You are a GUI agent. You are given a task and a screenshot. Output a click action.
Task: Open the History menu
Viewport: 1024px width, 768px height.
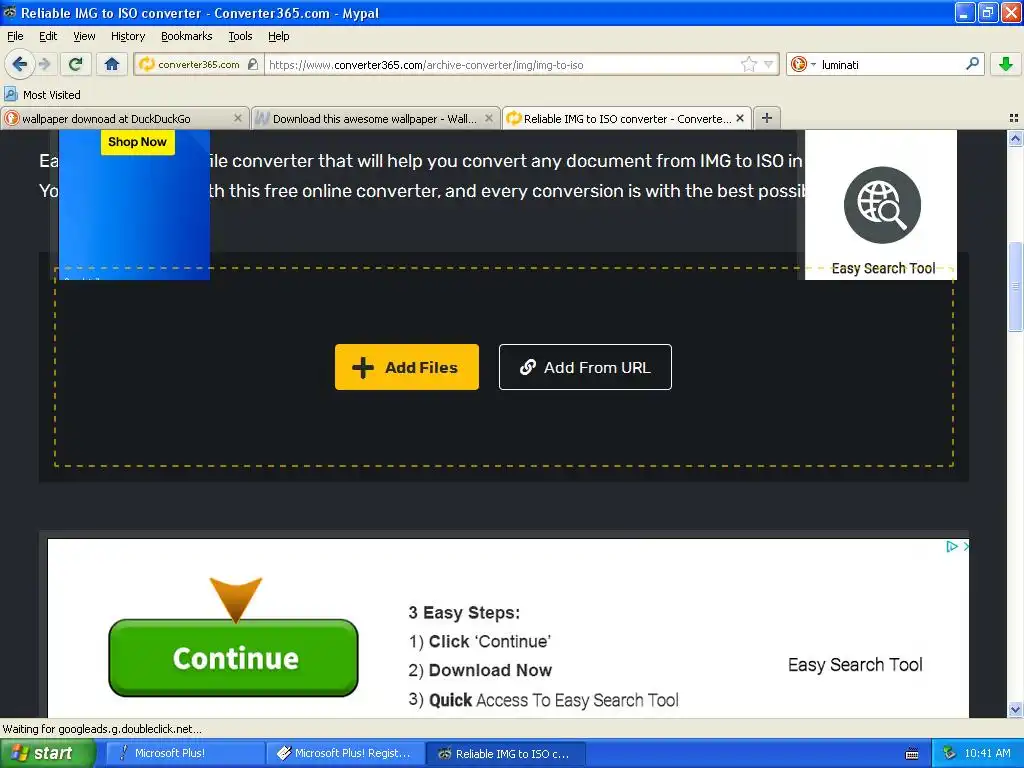pyautogui.click(x=127, y=36)
